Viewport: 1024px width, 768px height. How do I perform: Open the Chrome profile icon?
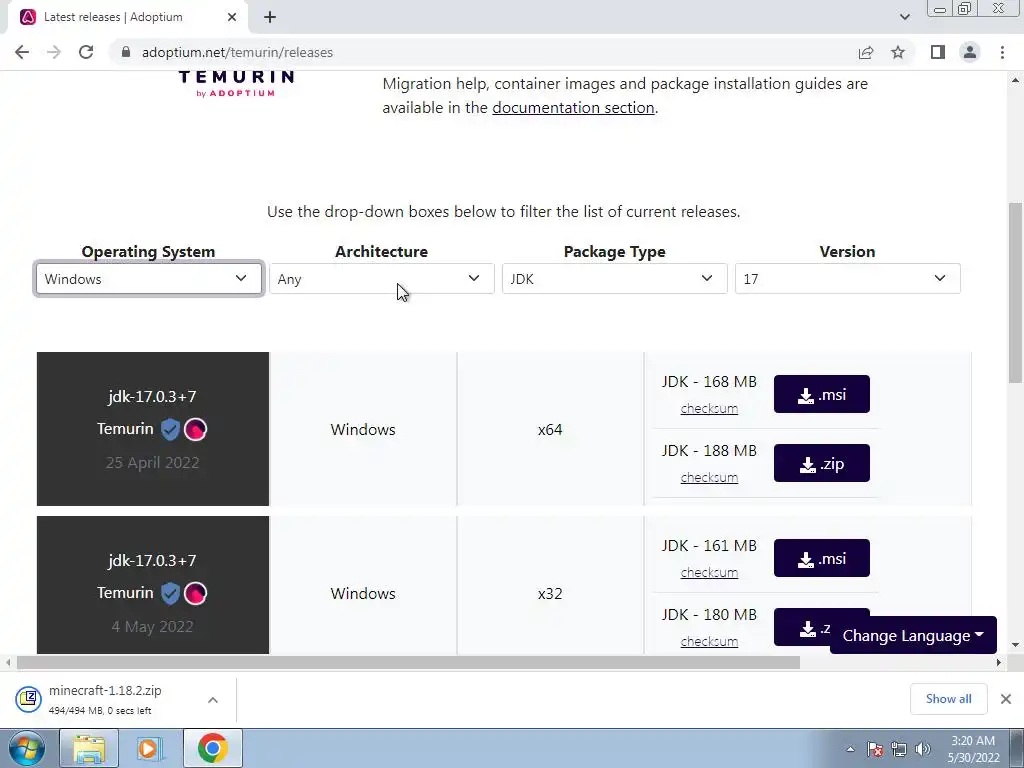pos(970,52)
